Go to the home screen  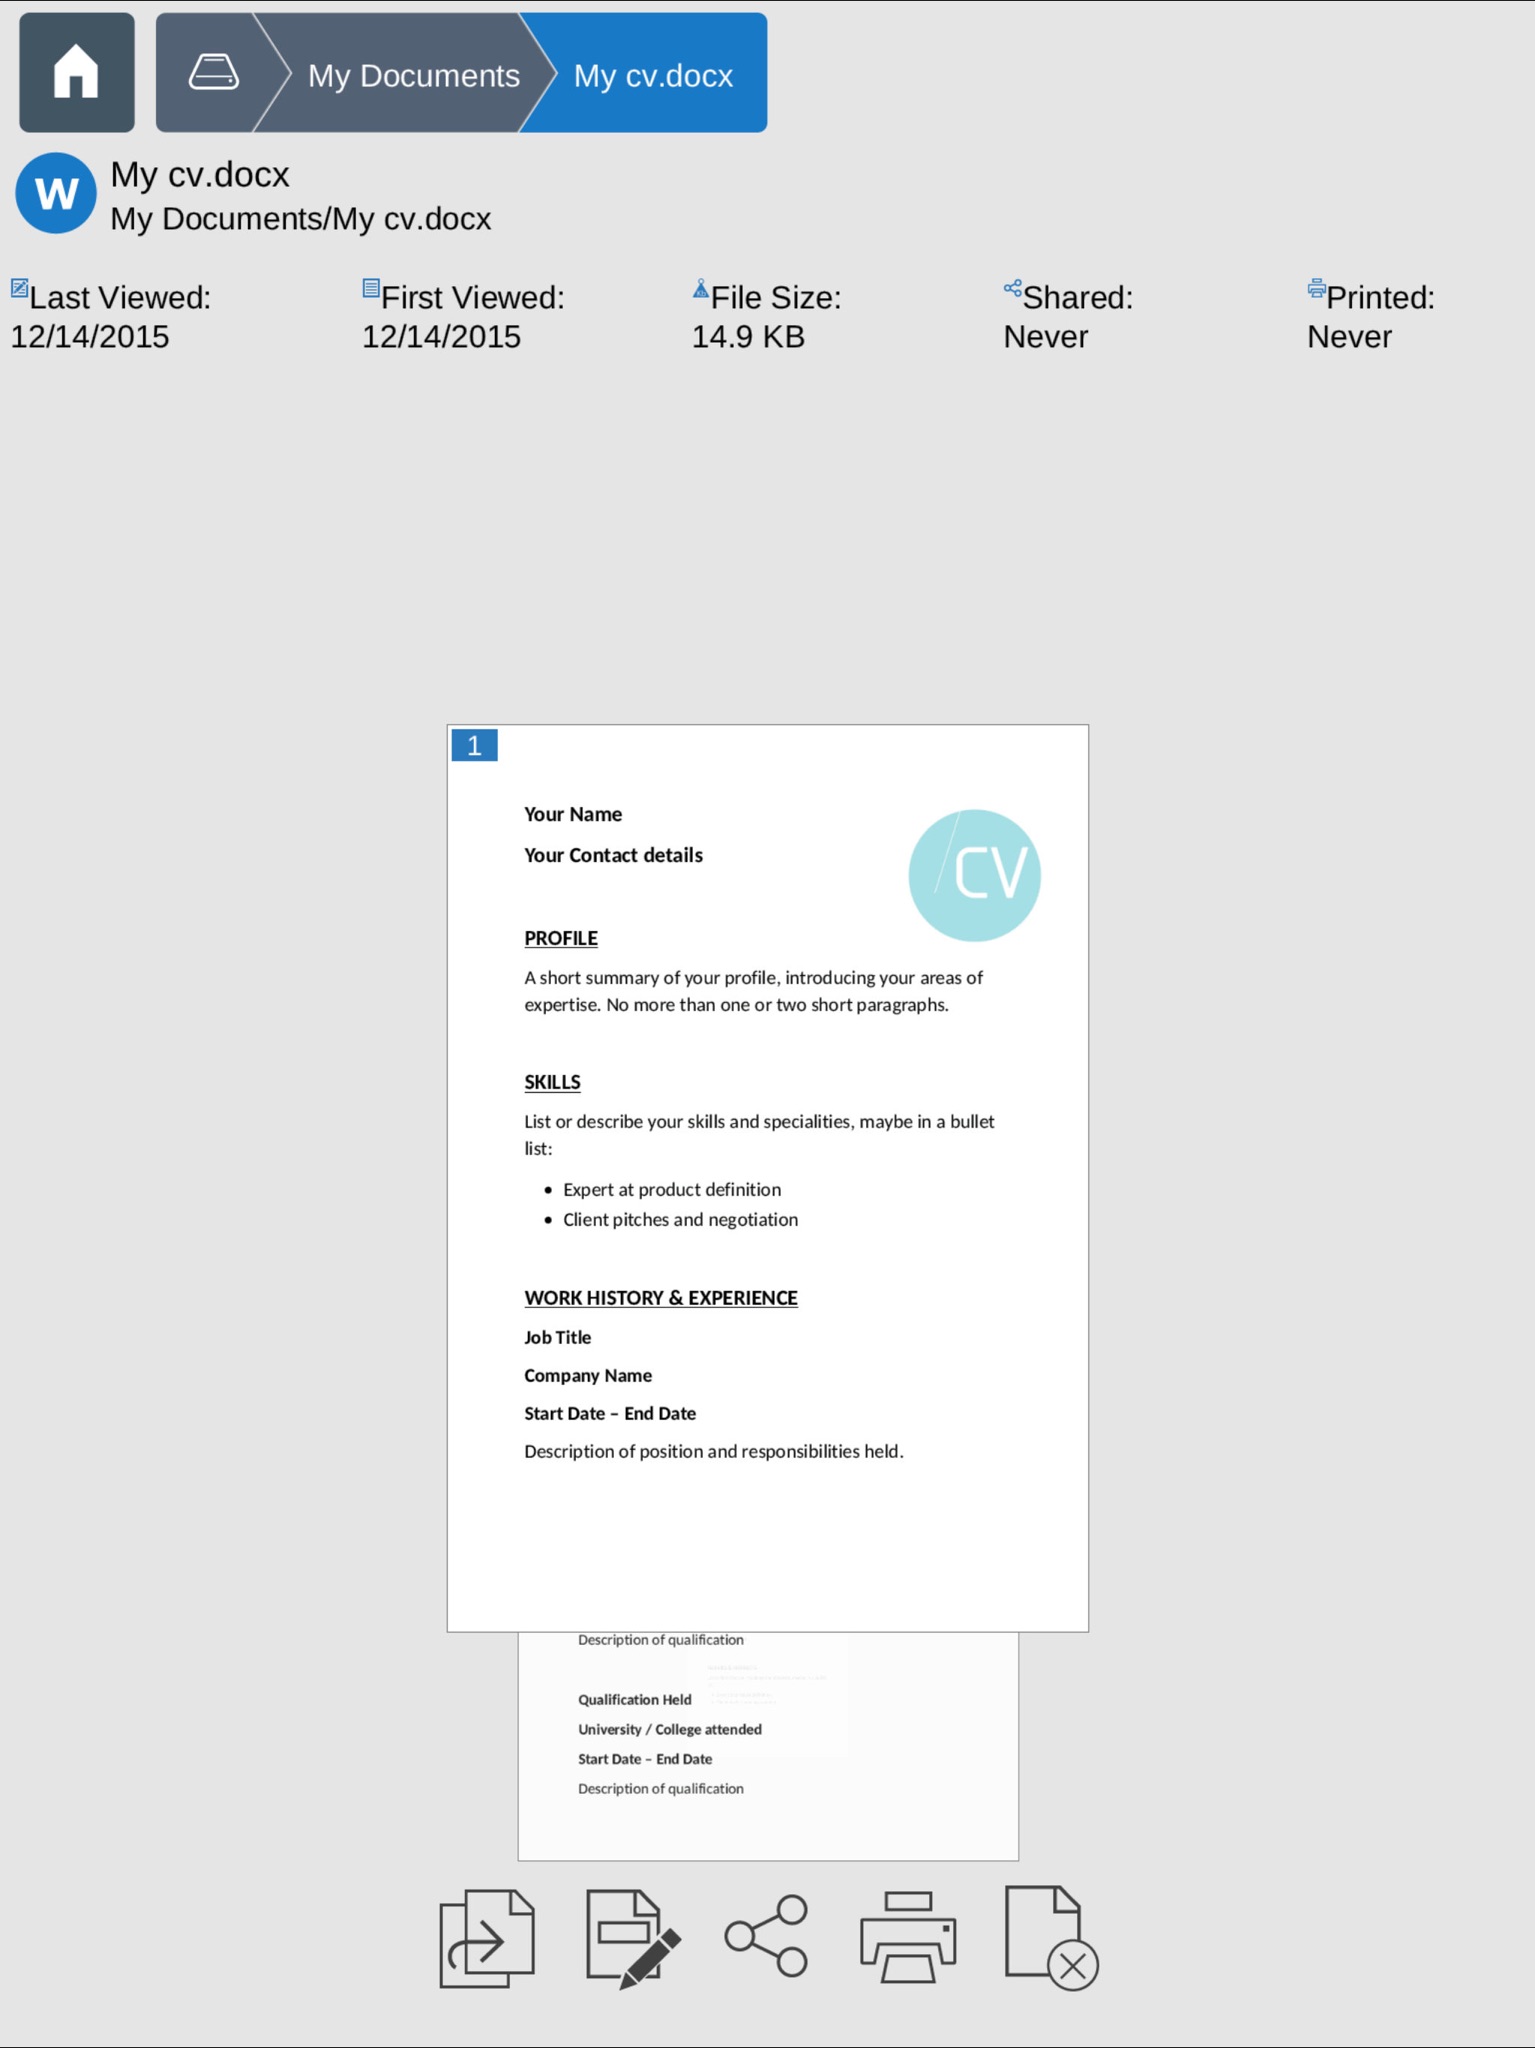(x=77, y=73)
